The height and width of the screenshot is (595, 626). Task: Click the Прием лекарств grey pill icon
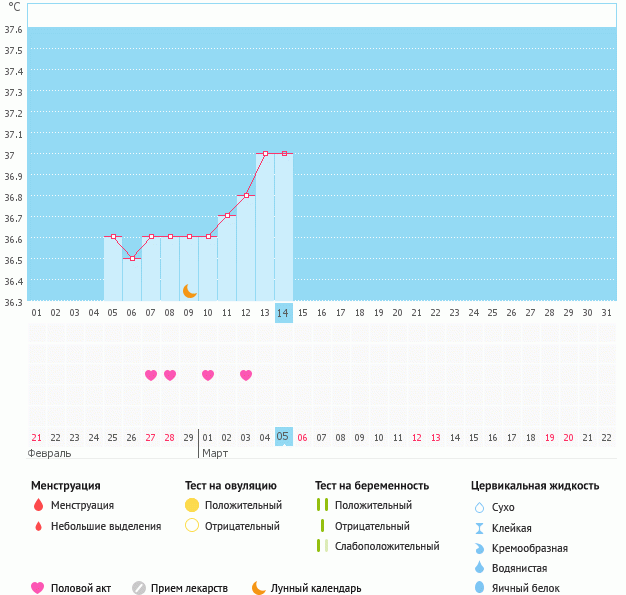139,588
